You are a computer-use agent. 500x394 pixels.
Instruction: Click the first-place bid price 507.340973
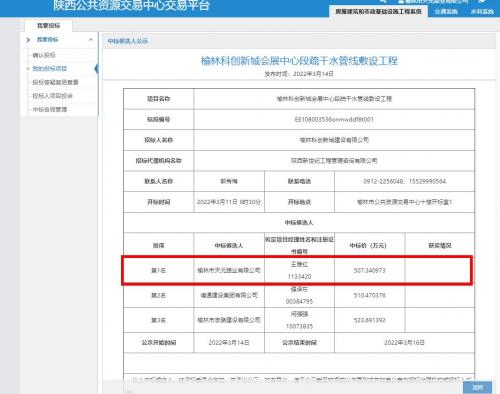click(x=370, y=270)
